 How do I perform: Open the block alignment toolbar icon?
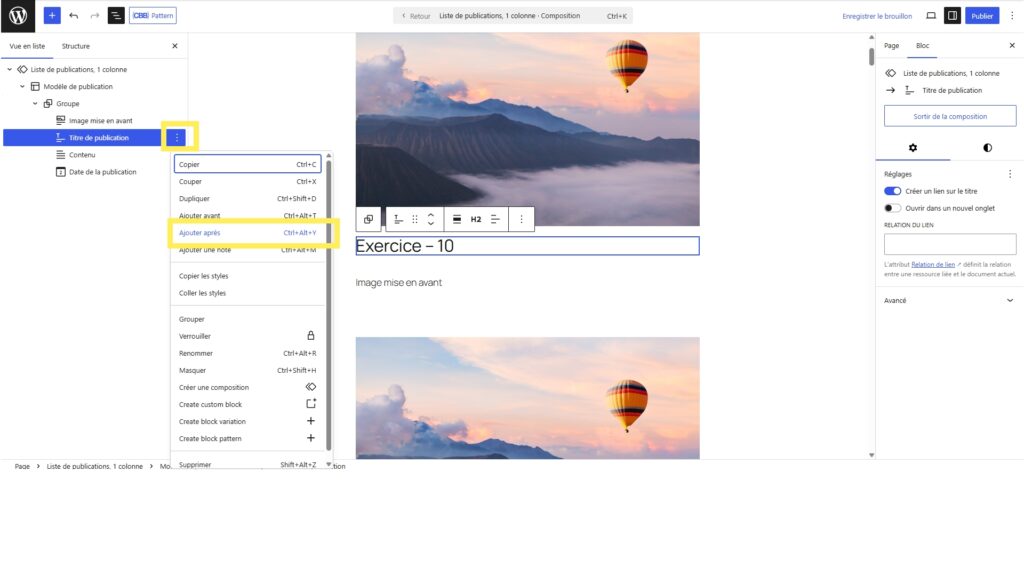click(x=457, y=219)
